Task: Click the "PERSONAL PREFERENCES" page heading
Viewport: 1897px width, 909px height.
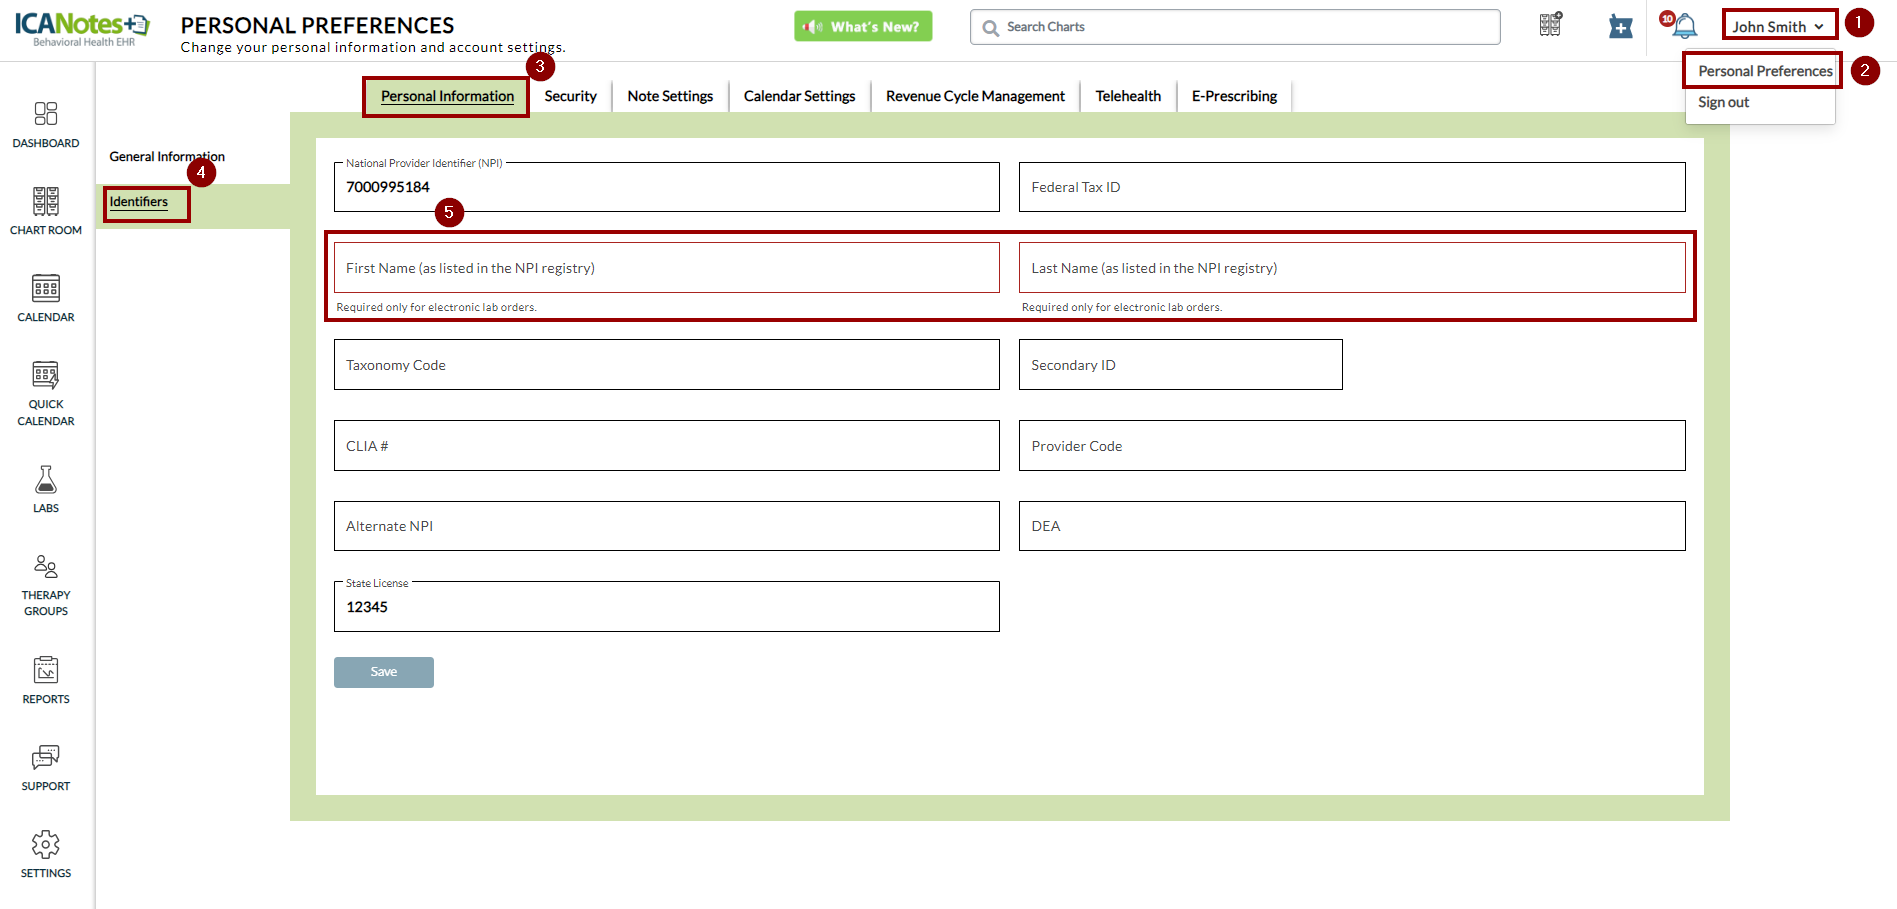Action: tap(317, 26)
